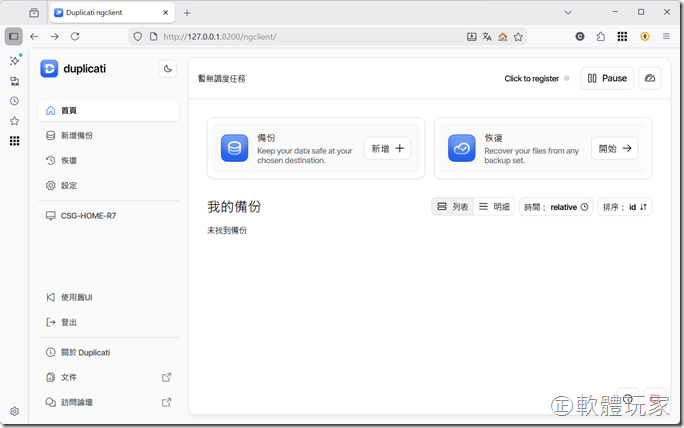Open 設定 settings in the sidebar
Screen dimensions: 684x428
coord(108,185)
